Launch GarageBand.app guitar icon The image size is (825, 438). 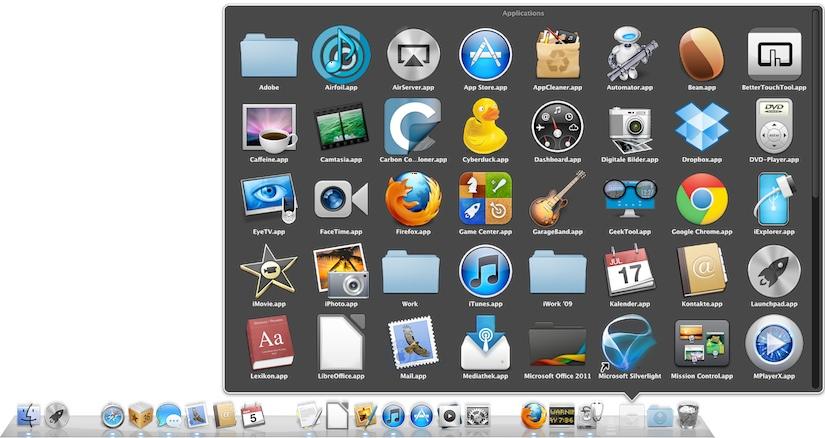(x=557, y=200)
